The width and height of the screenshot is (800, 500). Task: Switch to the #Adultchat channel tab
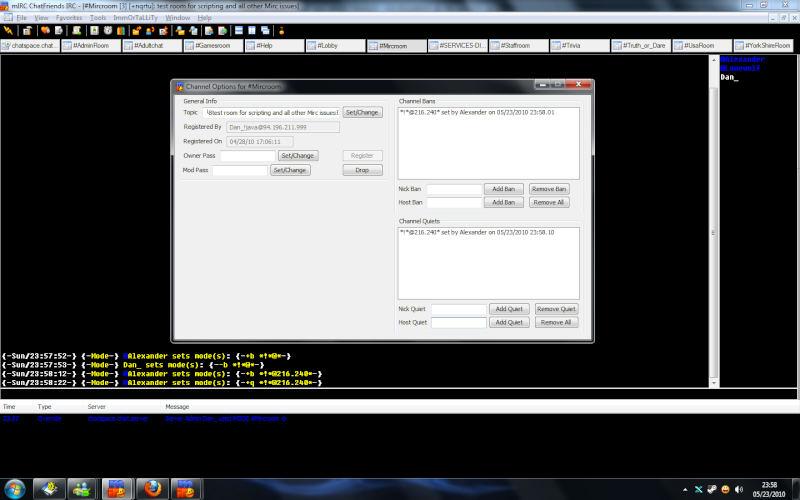tap(152, 45)
